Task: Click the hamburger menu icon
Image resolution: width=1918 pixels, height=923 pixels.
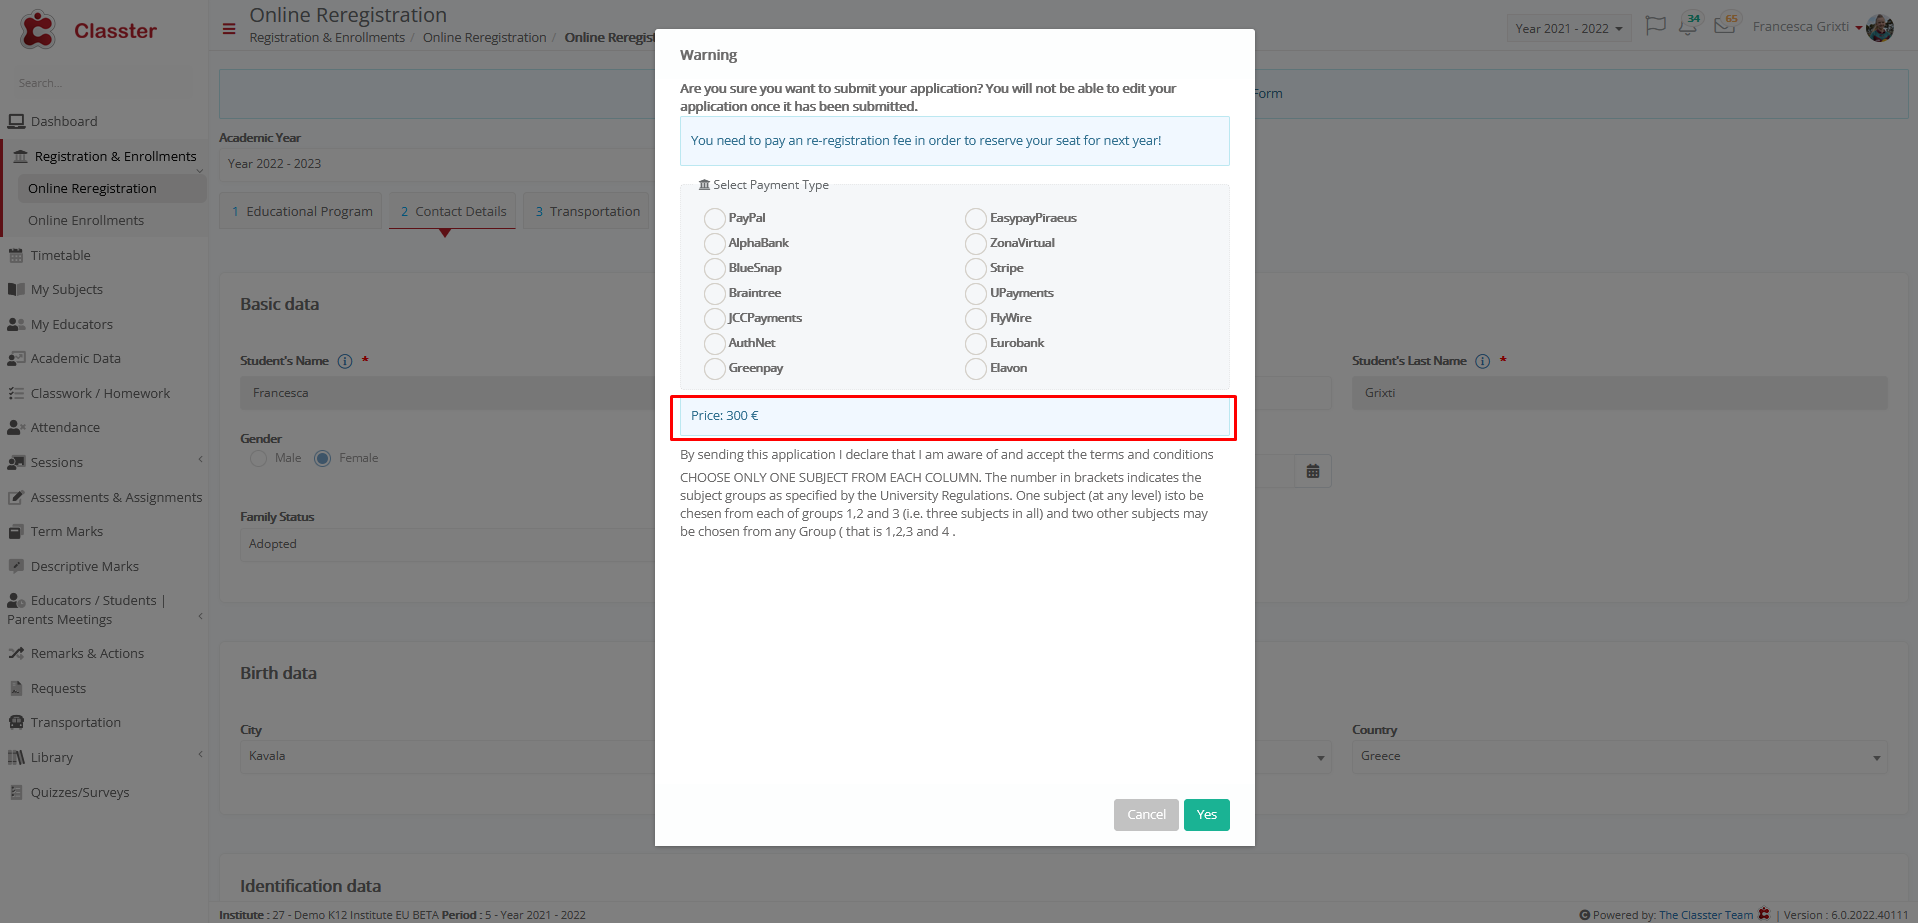Action: (229, 29)
